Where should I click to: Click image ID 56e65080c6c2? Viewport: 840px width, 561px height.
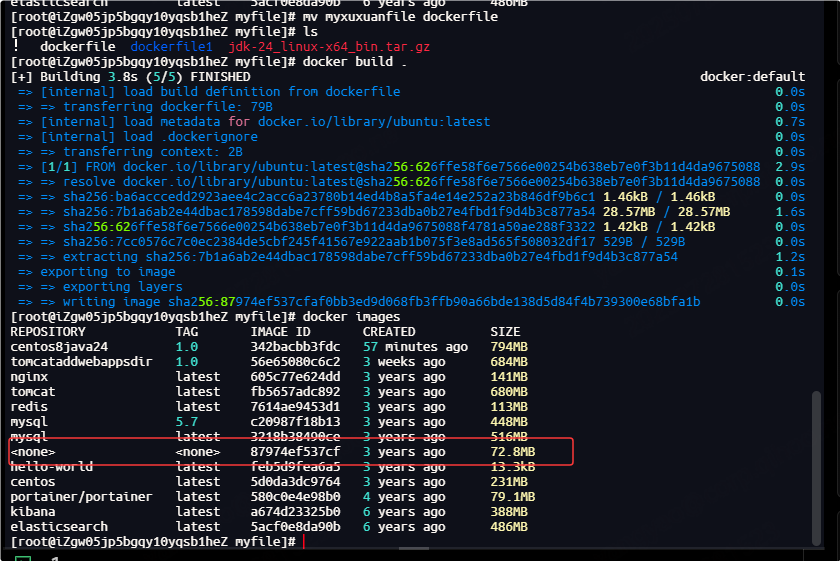click(295, 362)
